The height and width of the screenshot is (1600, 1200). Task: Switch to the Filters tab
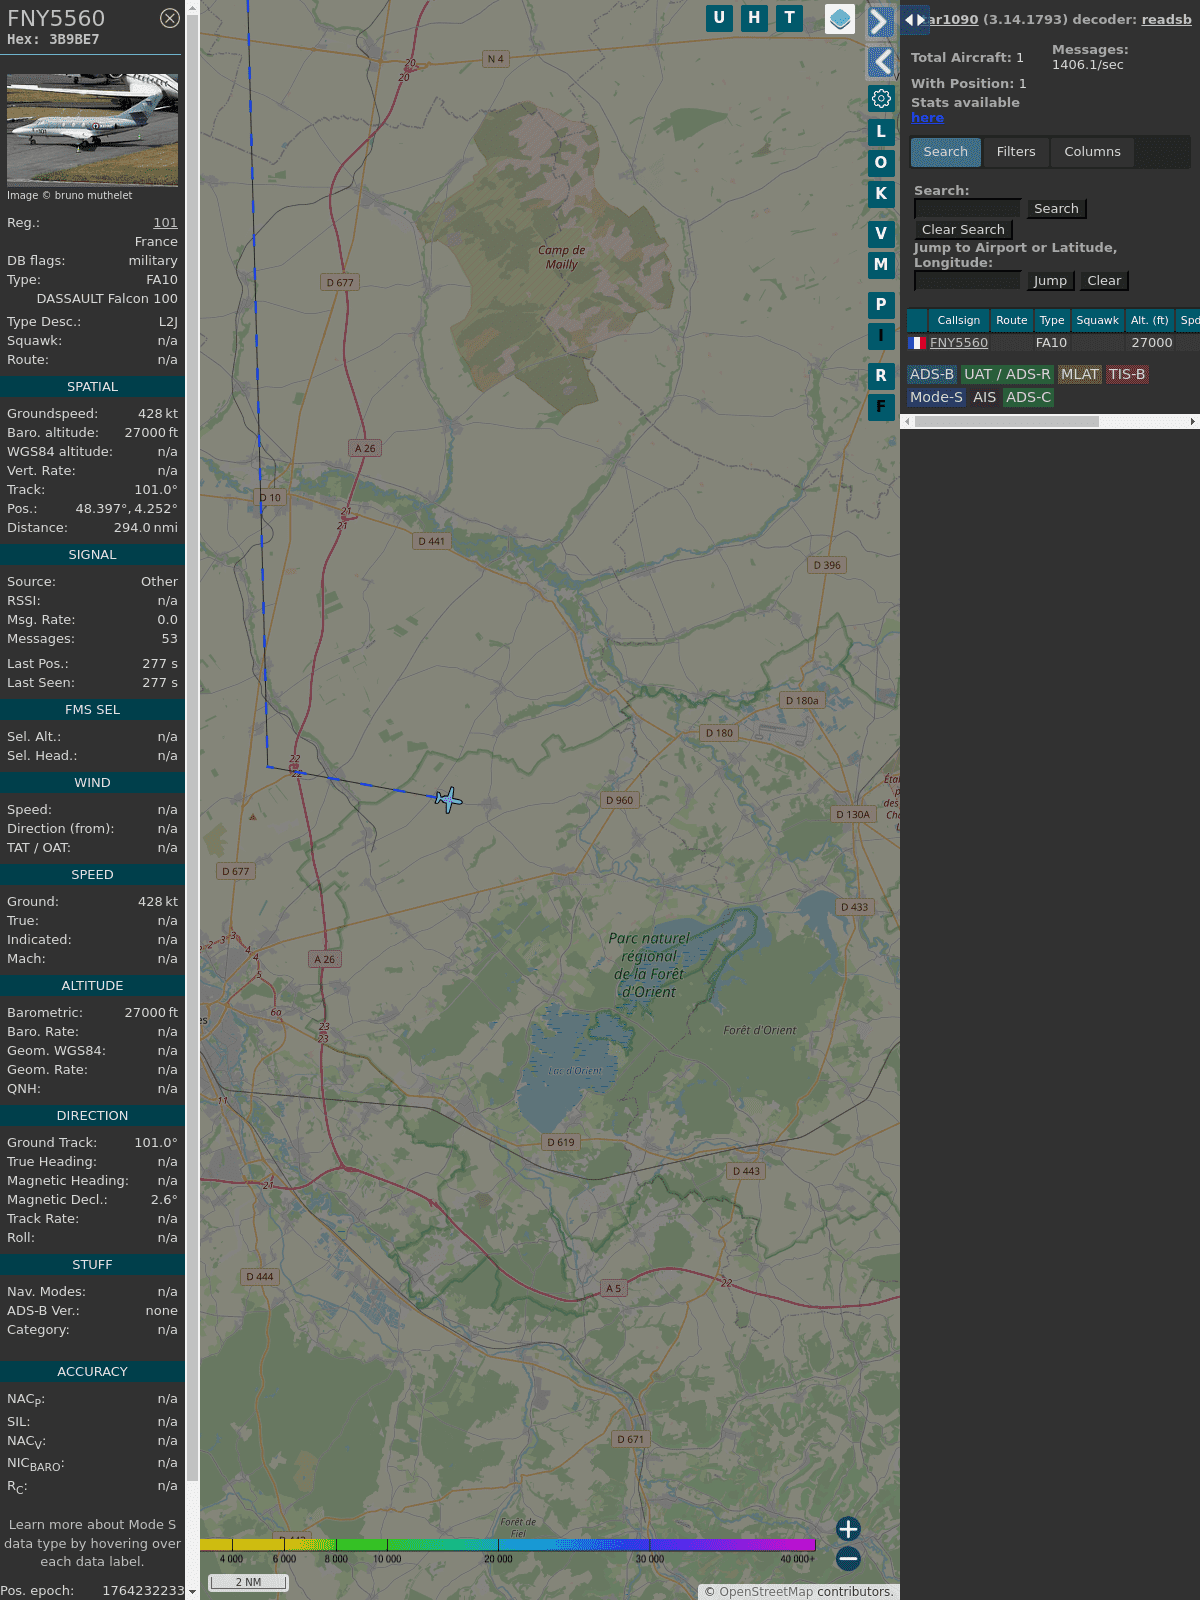[x=1015, y=152]
